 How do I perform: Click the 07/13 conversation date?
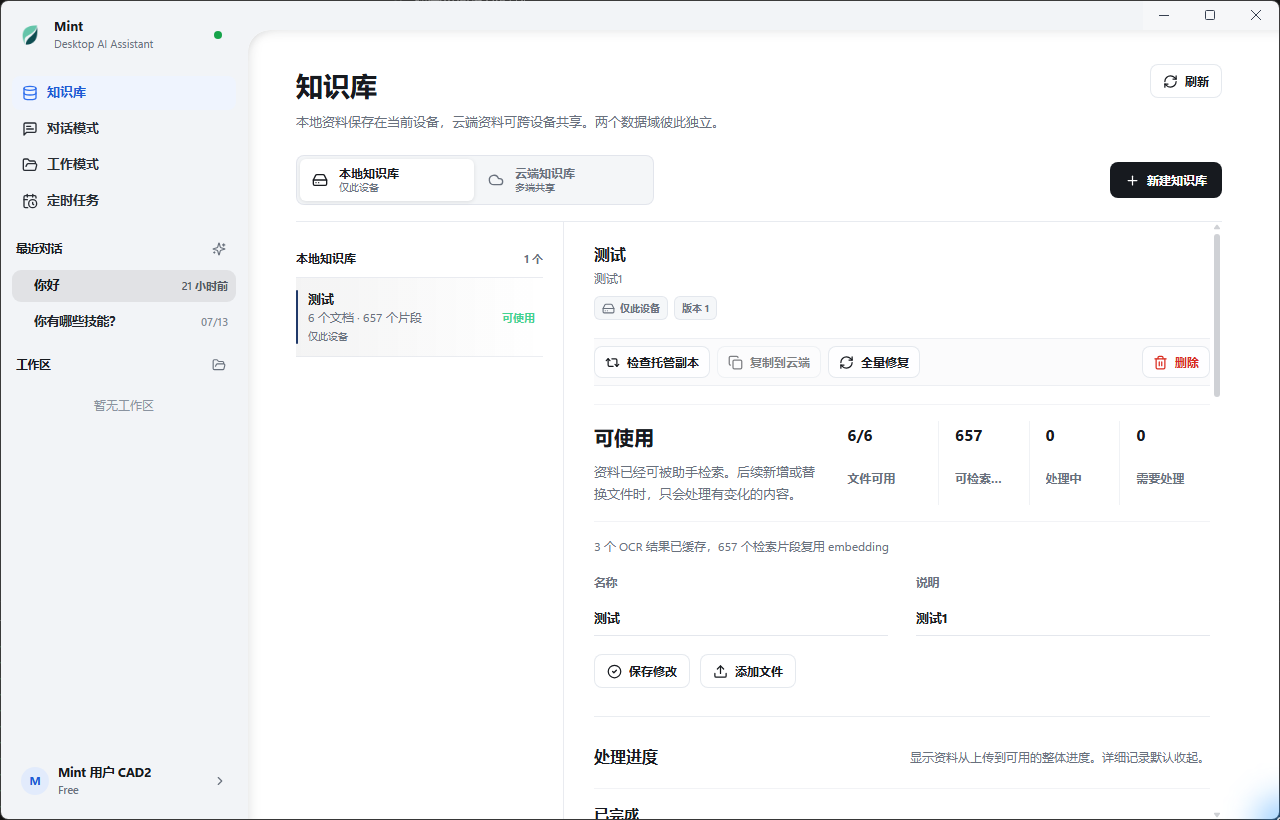point(215,322)
